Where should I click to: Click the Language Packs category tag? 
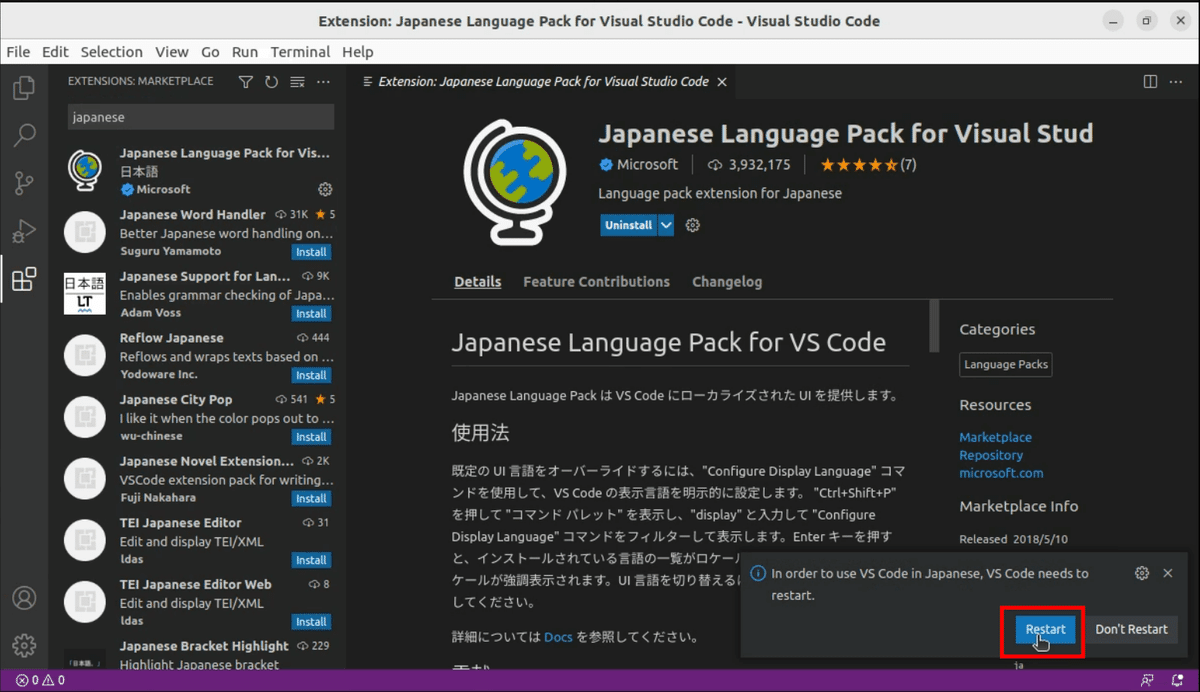pyautogui.click(x=1006, y=365)
